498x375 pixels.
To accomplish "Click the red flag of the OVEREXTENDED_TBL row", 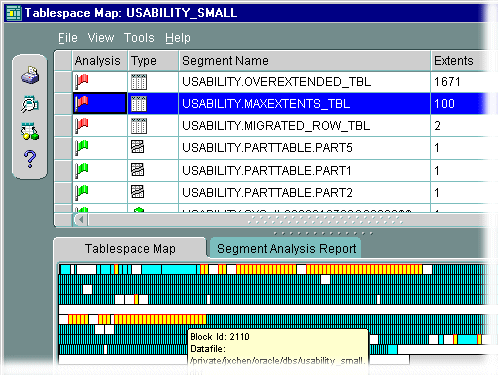I will (x=81, y=82).
